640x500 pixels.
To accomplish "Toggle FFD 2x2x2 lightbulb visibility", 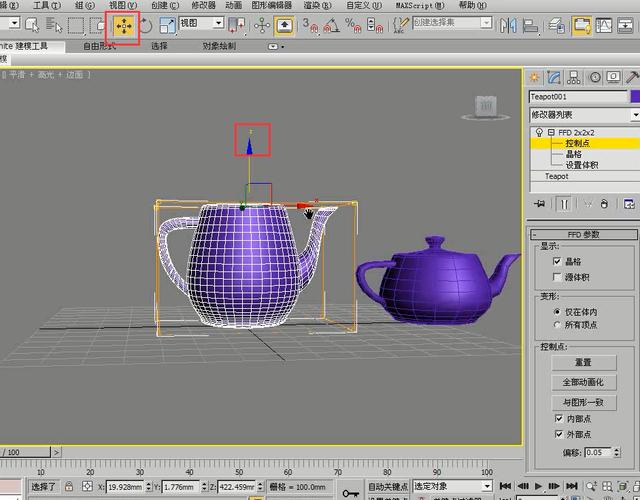I will pyautogui.click(x=539, y=132).
